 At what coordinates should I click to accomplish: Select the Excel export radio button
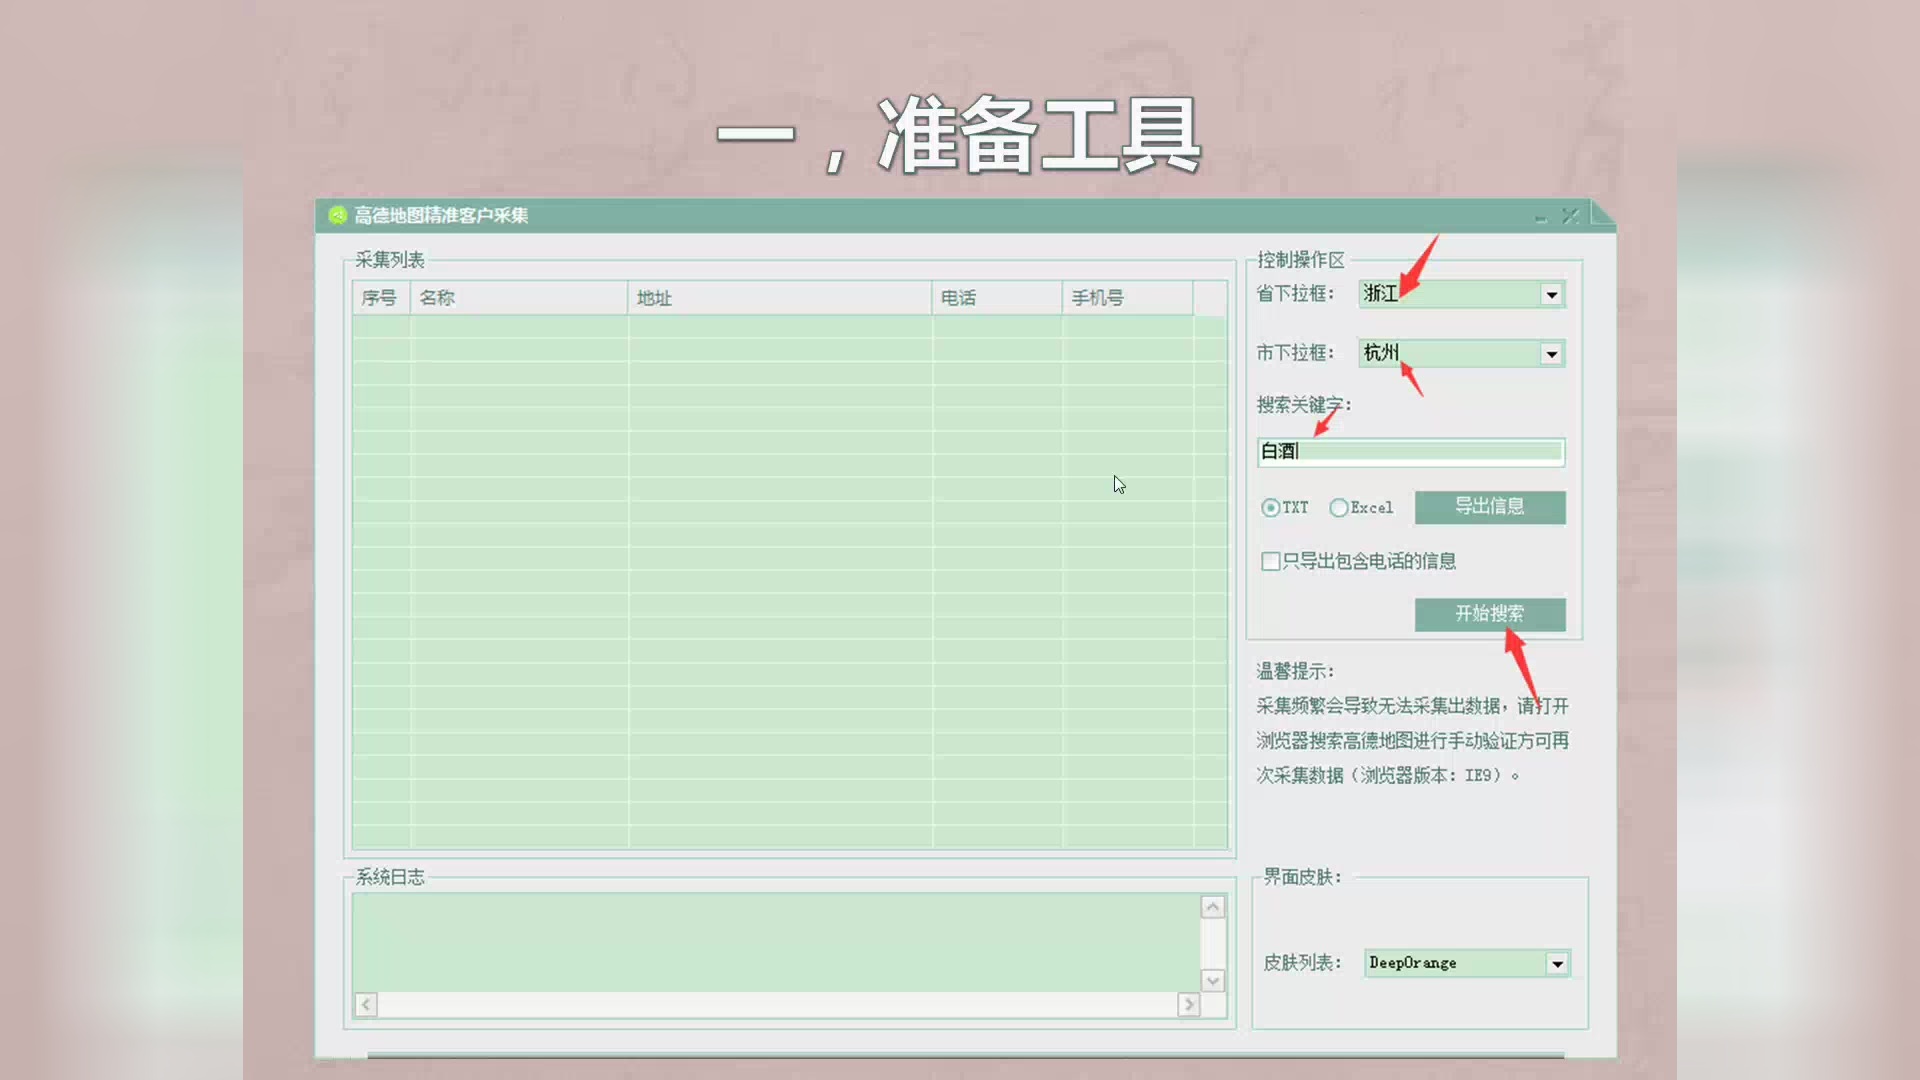pyautogui.click(x=1339, y=508)
